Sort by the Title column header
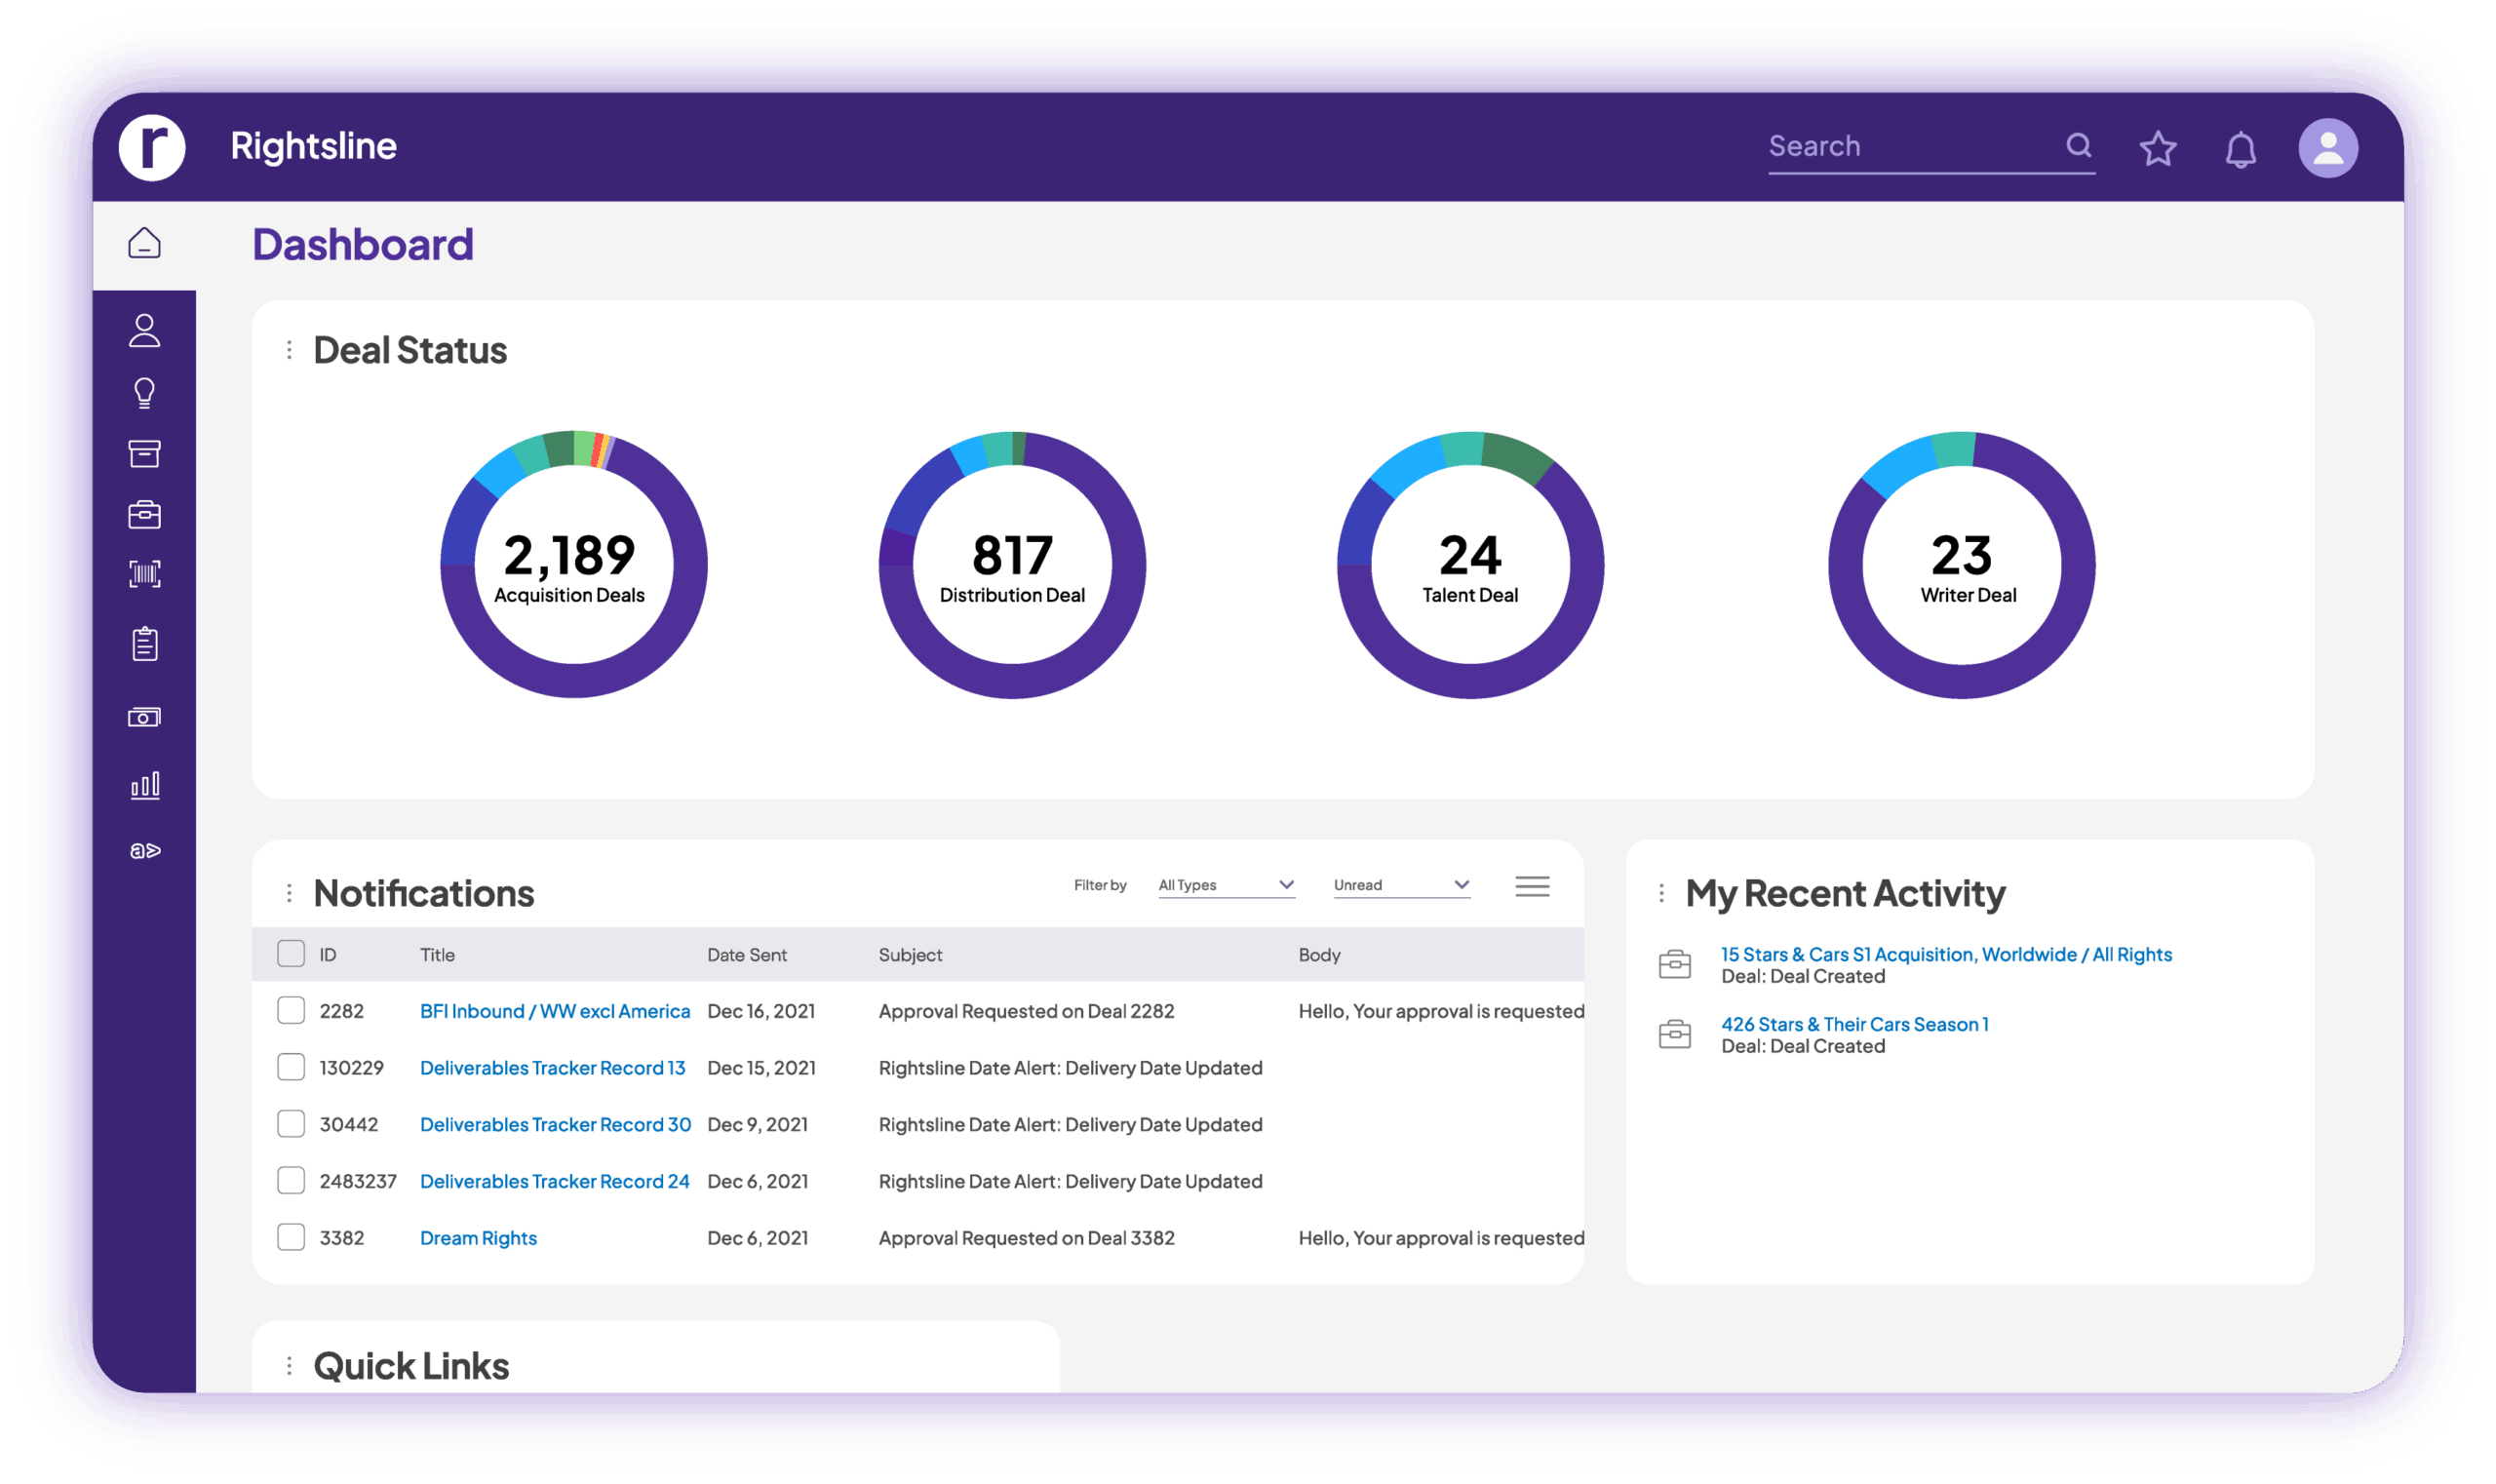 click(x=437, y=955)
